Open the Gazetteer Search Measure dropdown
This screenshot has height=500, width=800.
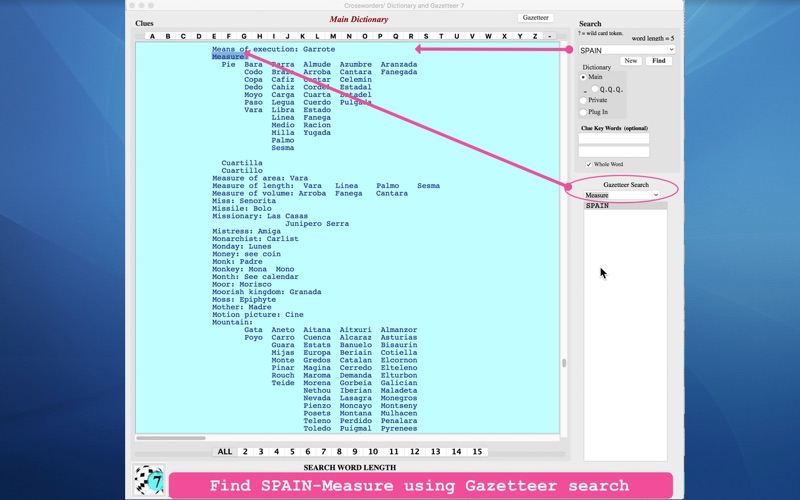click(656, 195)
